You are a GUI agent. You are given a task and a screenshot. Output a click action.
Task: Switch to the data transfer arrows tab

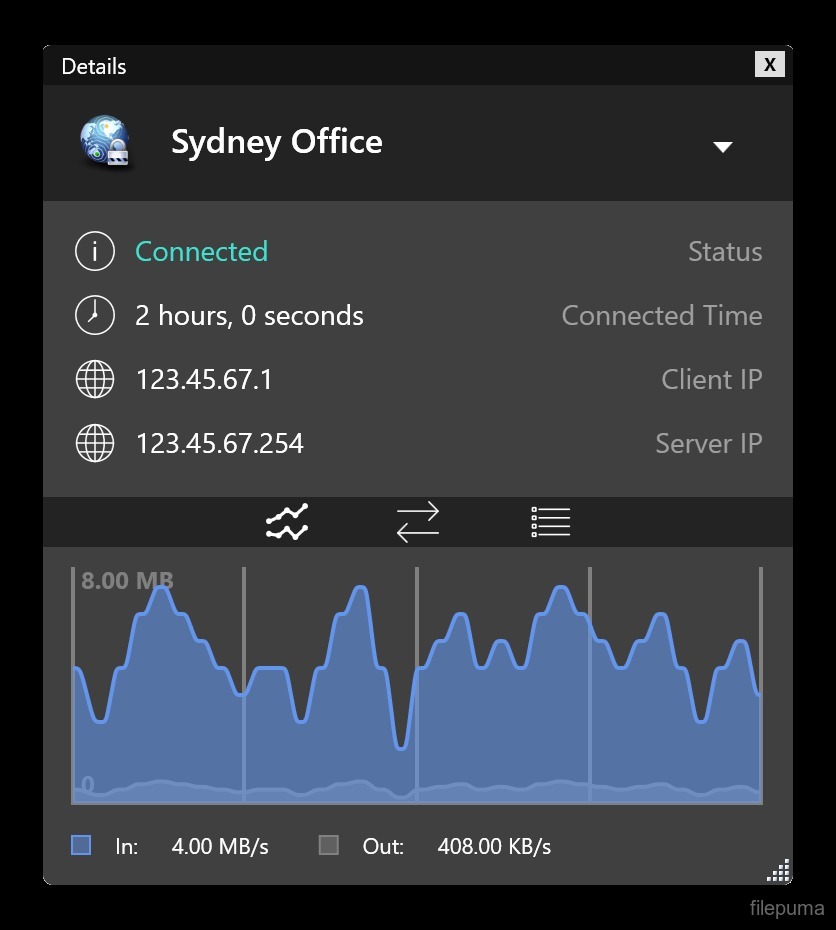click(x=417, y=522)
